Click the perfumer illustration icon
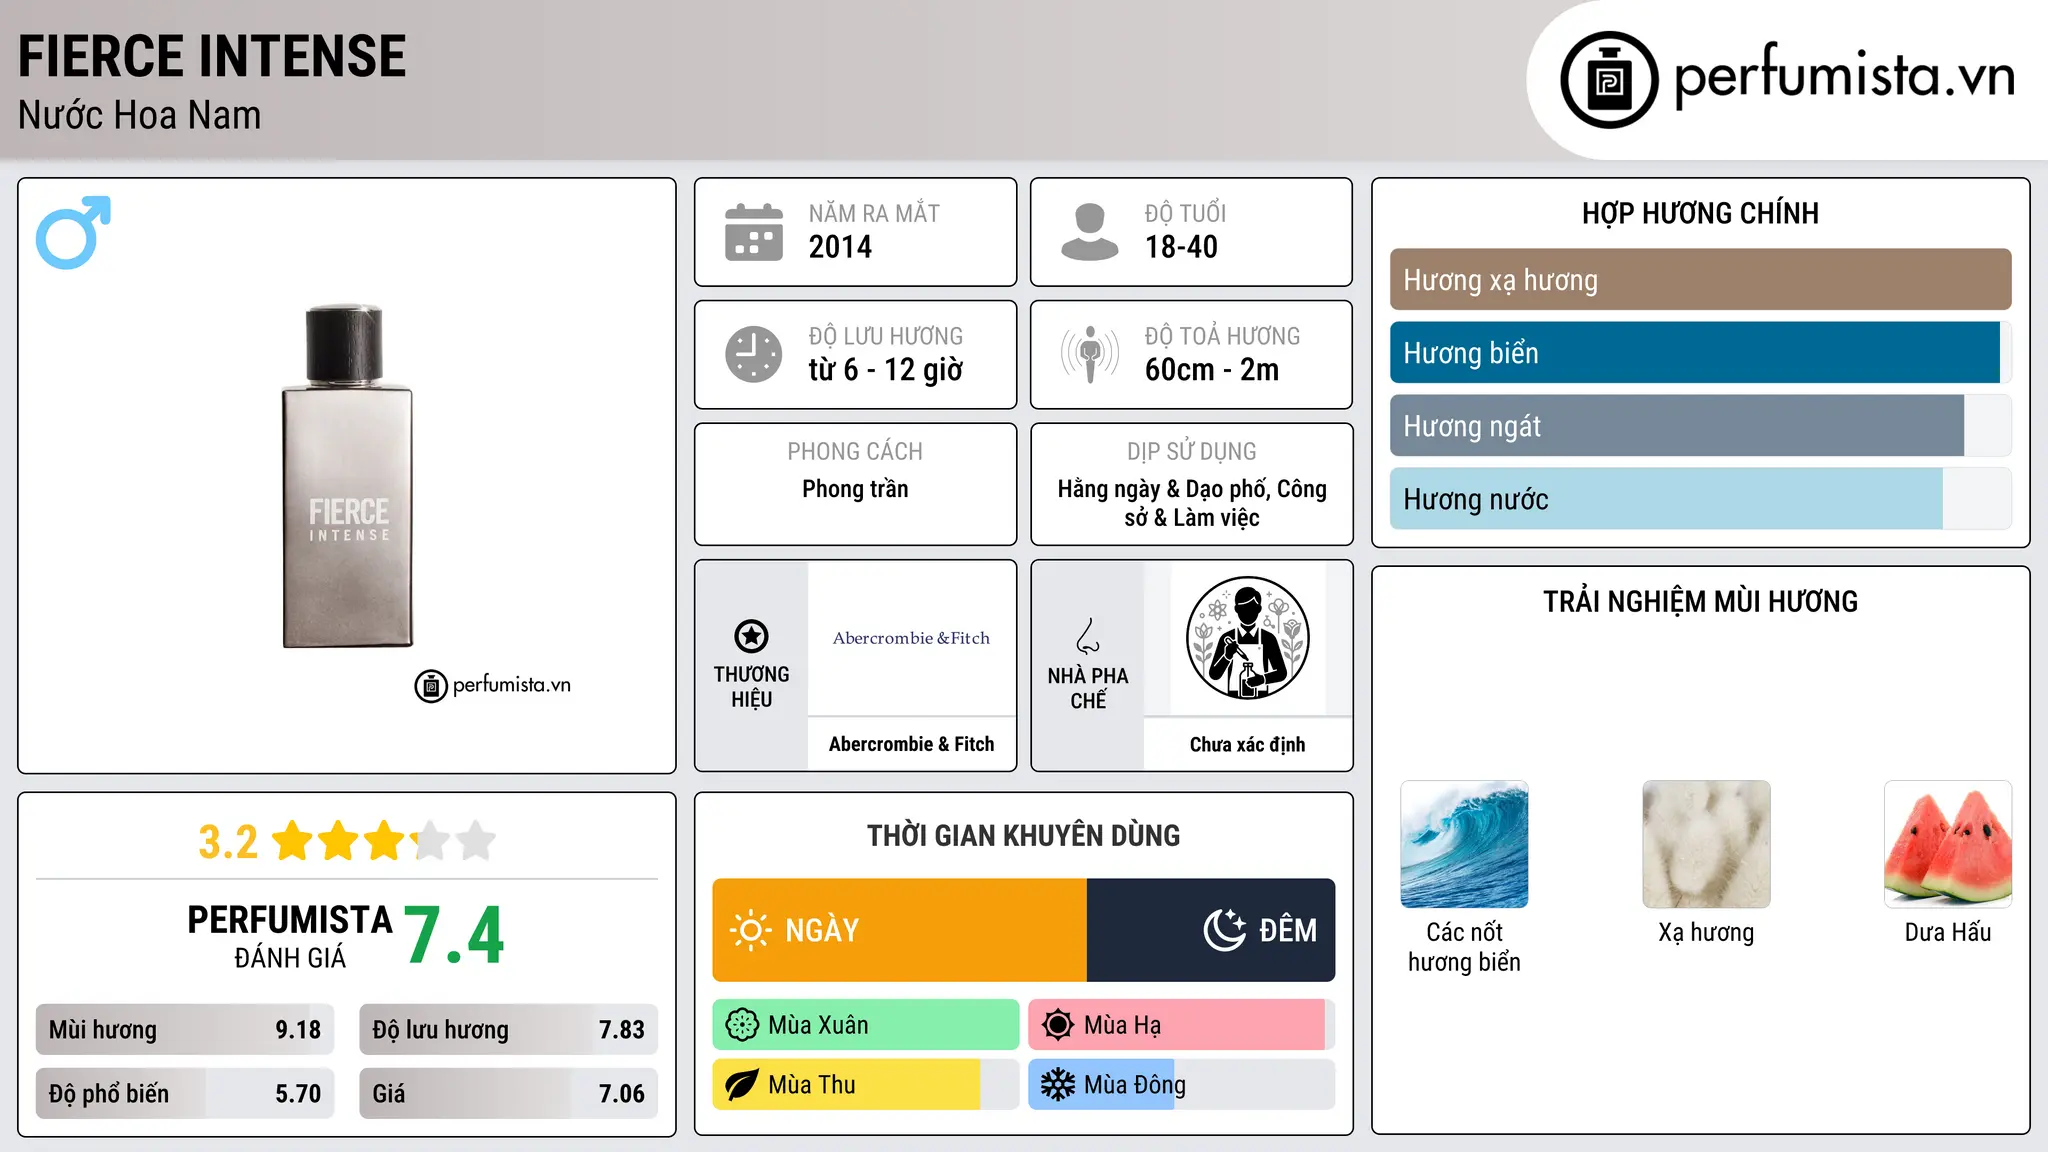Screen dimensions: 2048x1152 (1247, 638)
